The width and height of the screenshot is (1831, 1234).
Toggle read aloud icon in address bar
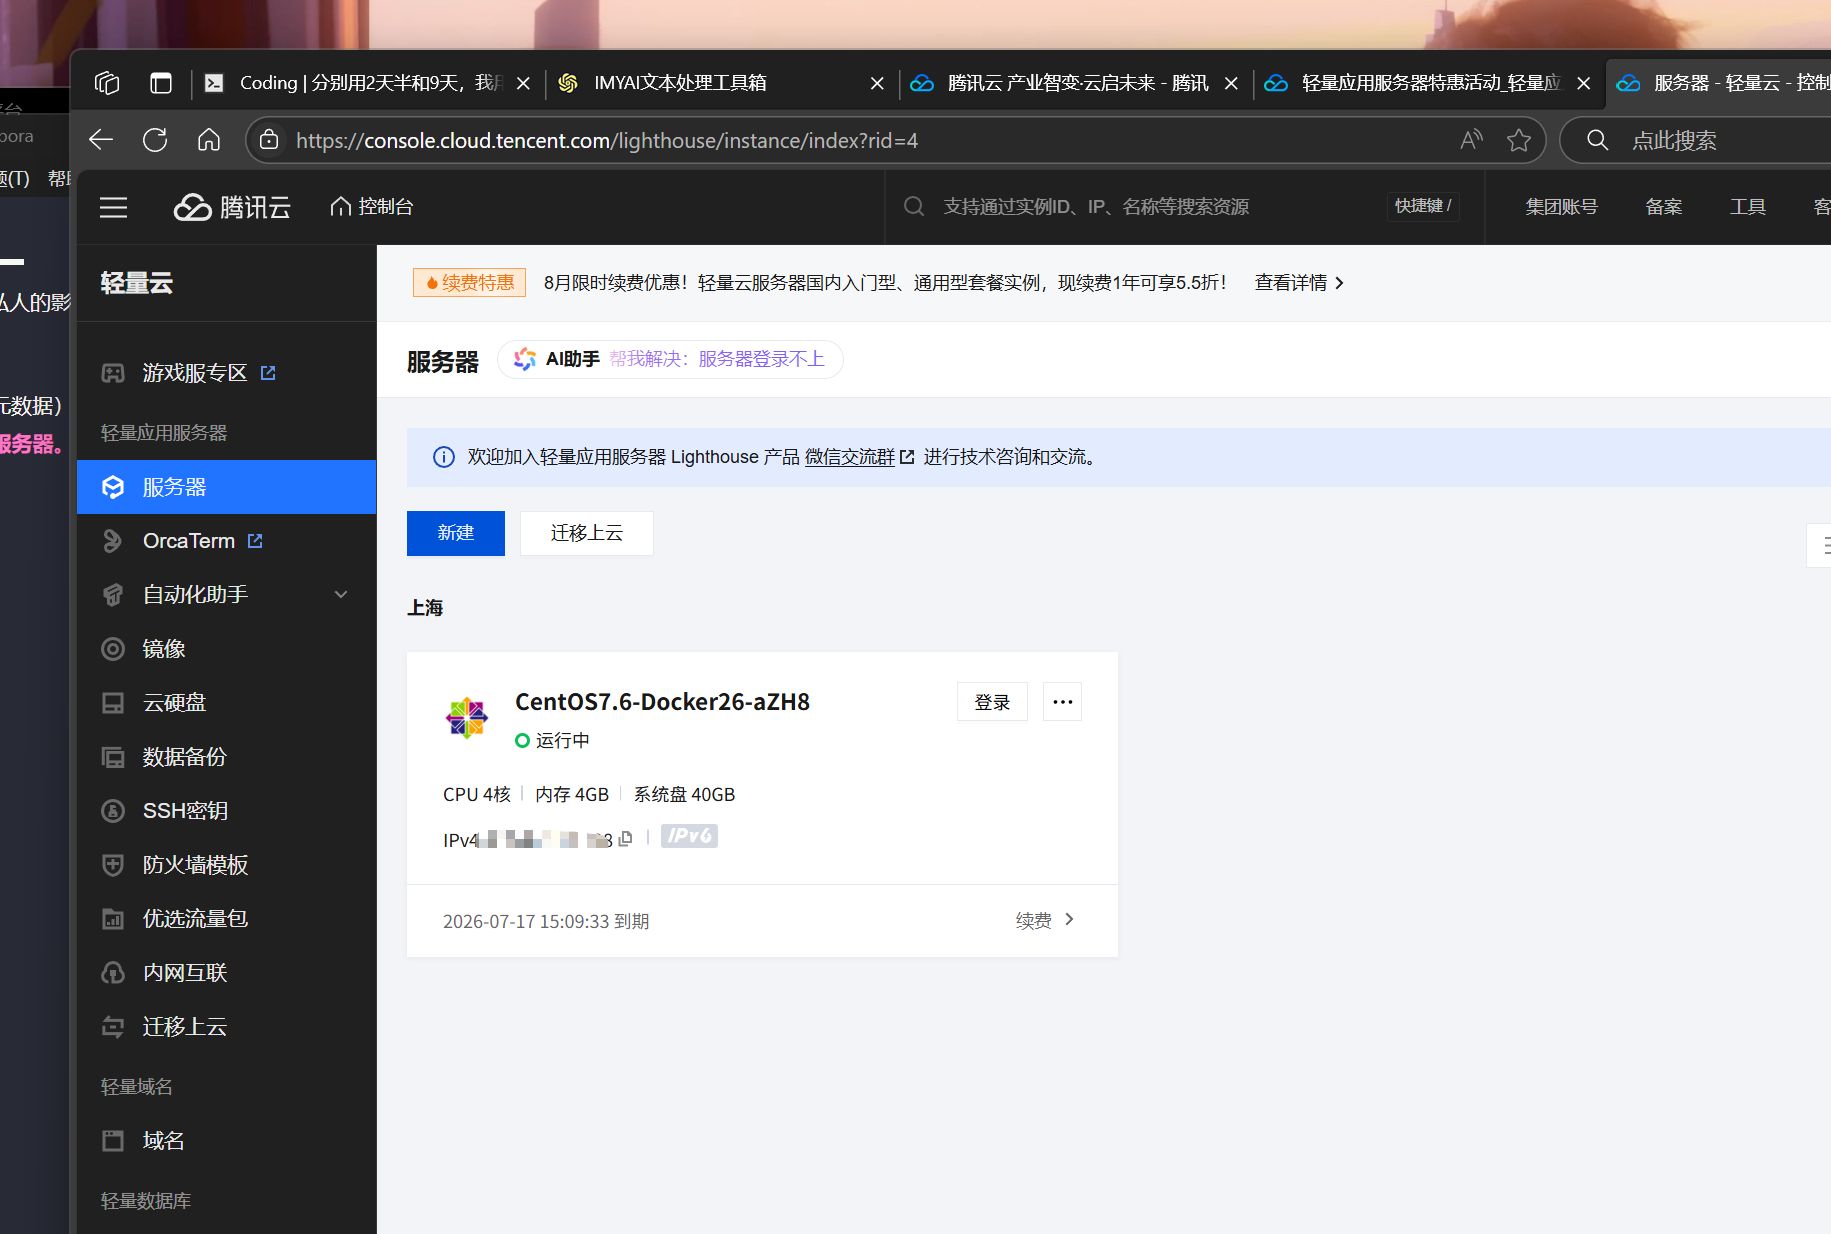coord(1471,140)
